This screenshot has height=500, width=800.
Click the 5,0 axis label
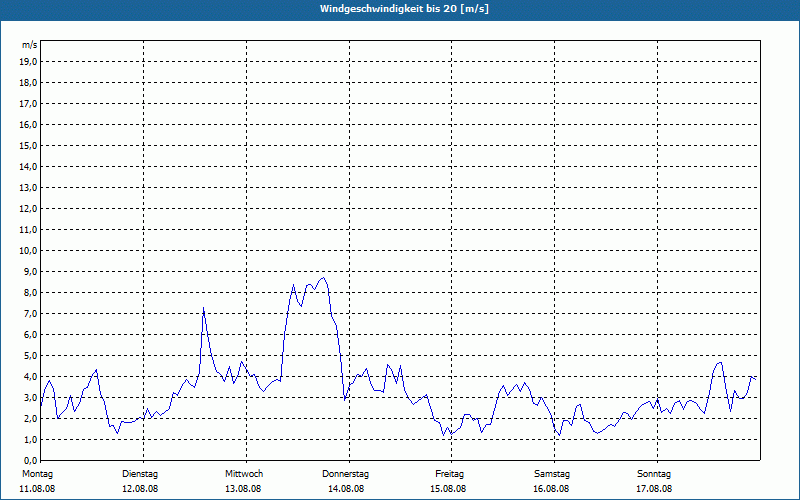click(31, 356)
